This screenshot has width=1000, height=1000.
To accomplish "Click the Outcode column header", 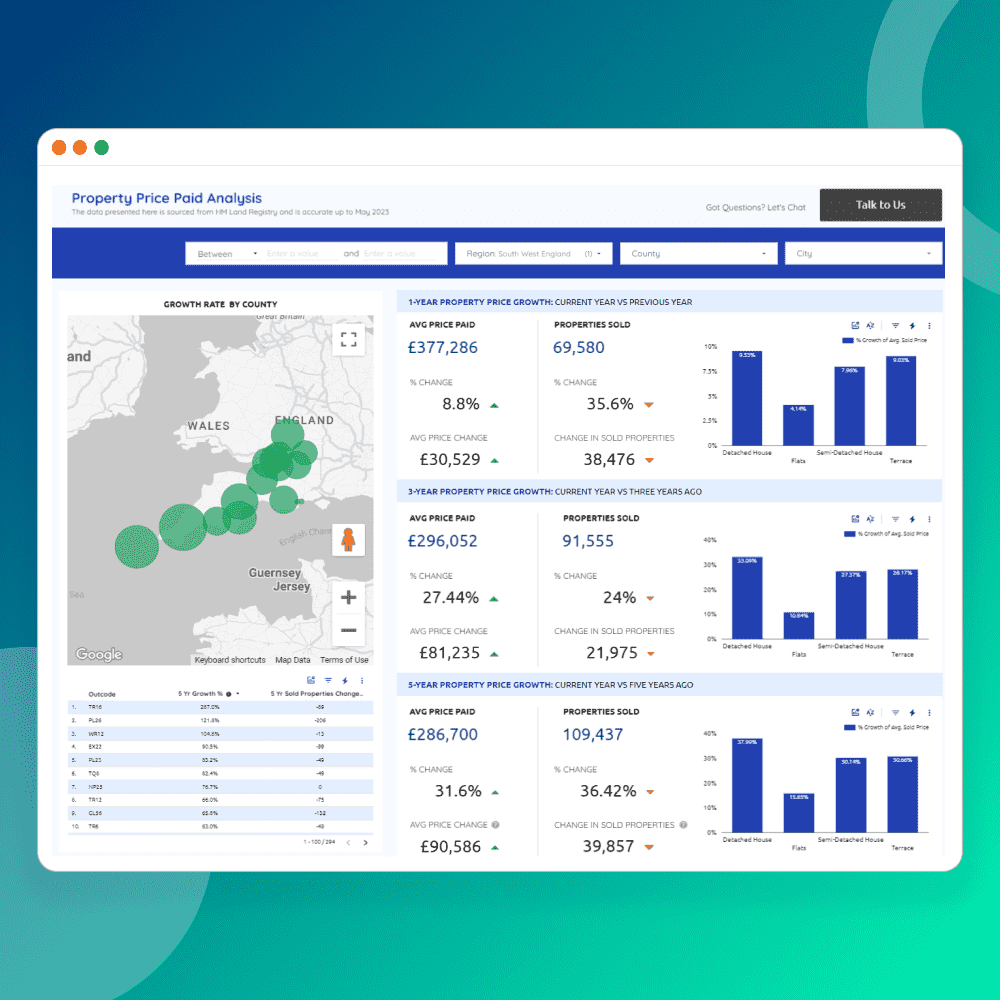I will pyautogui.click(x=102, y=694).
